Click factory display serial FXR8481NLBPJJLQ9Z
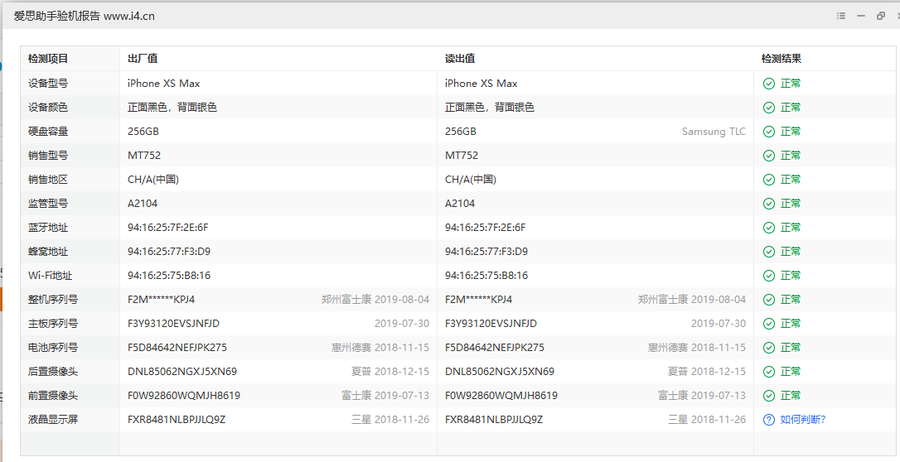The height and width of the screenshot is (462, 900). coord(176,420)
